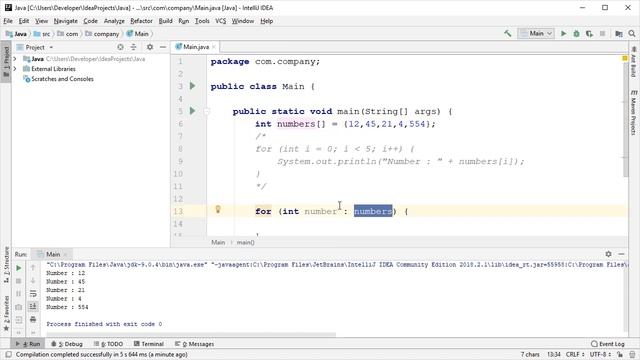The height and width of the screenshot is (360, 640).
Task: Click run gutter arrow beside class Main
Action: point(193,86)
